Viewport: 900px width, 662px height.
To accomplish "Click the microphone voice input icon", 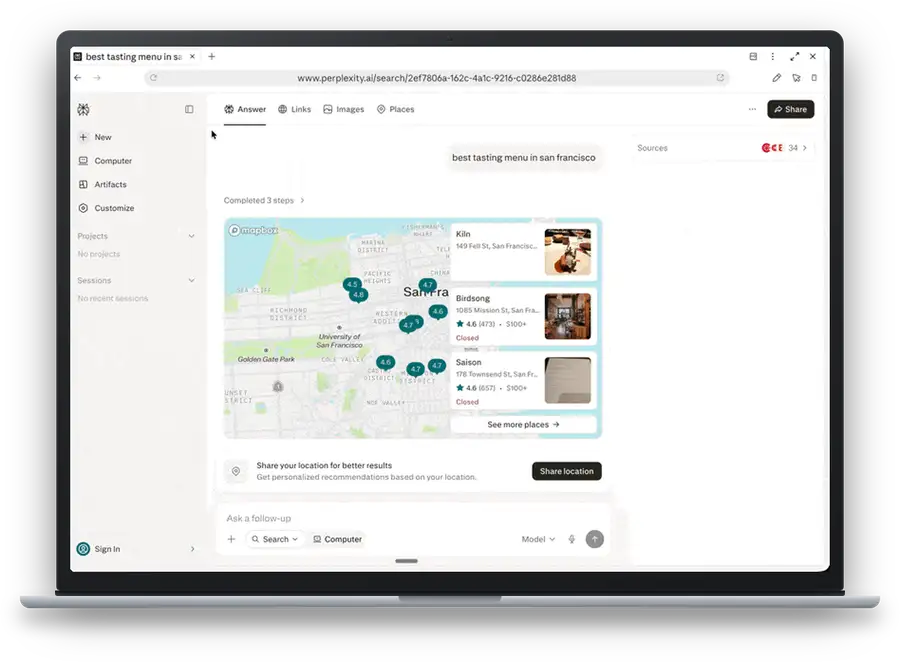I will click(x=572, y=539).
